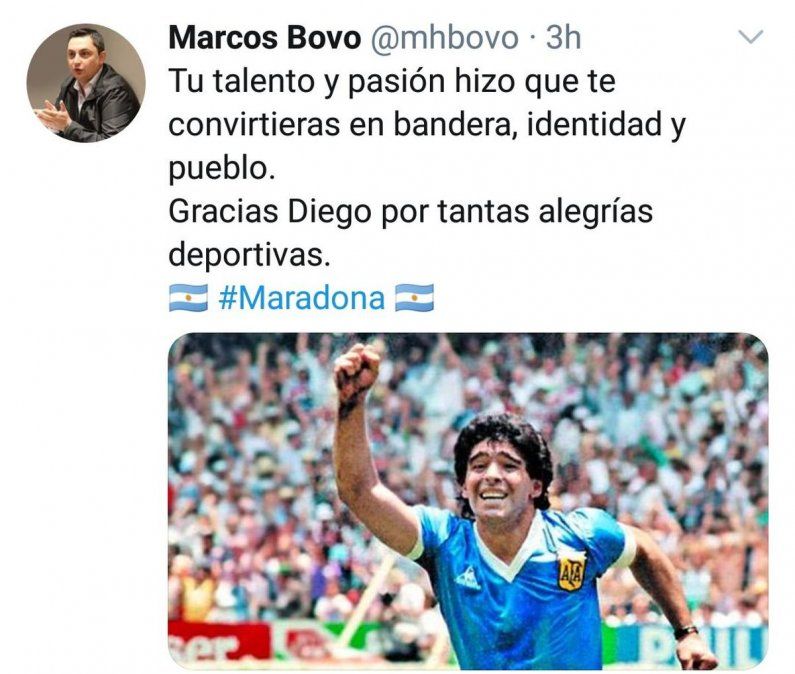
Task: Open the attached stadium photo of the player
Action: coord(468,501)
